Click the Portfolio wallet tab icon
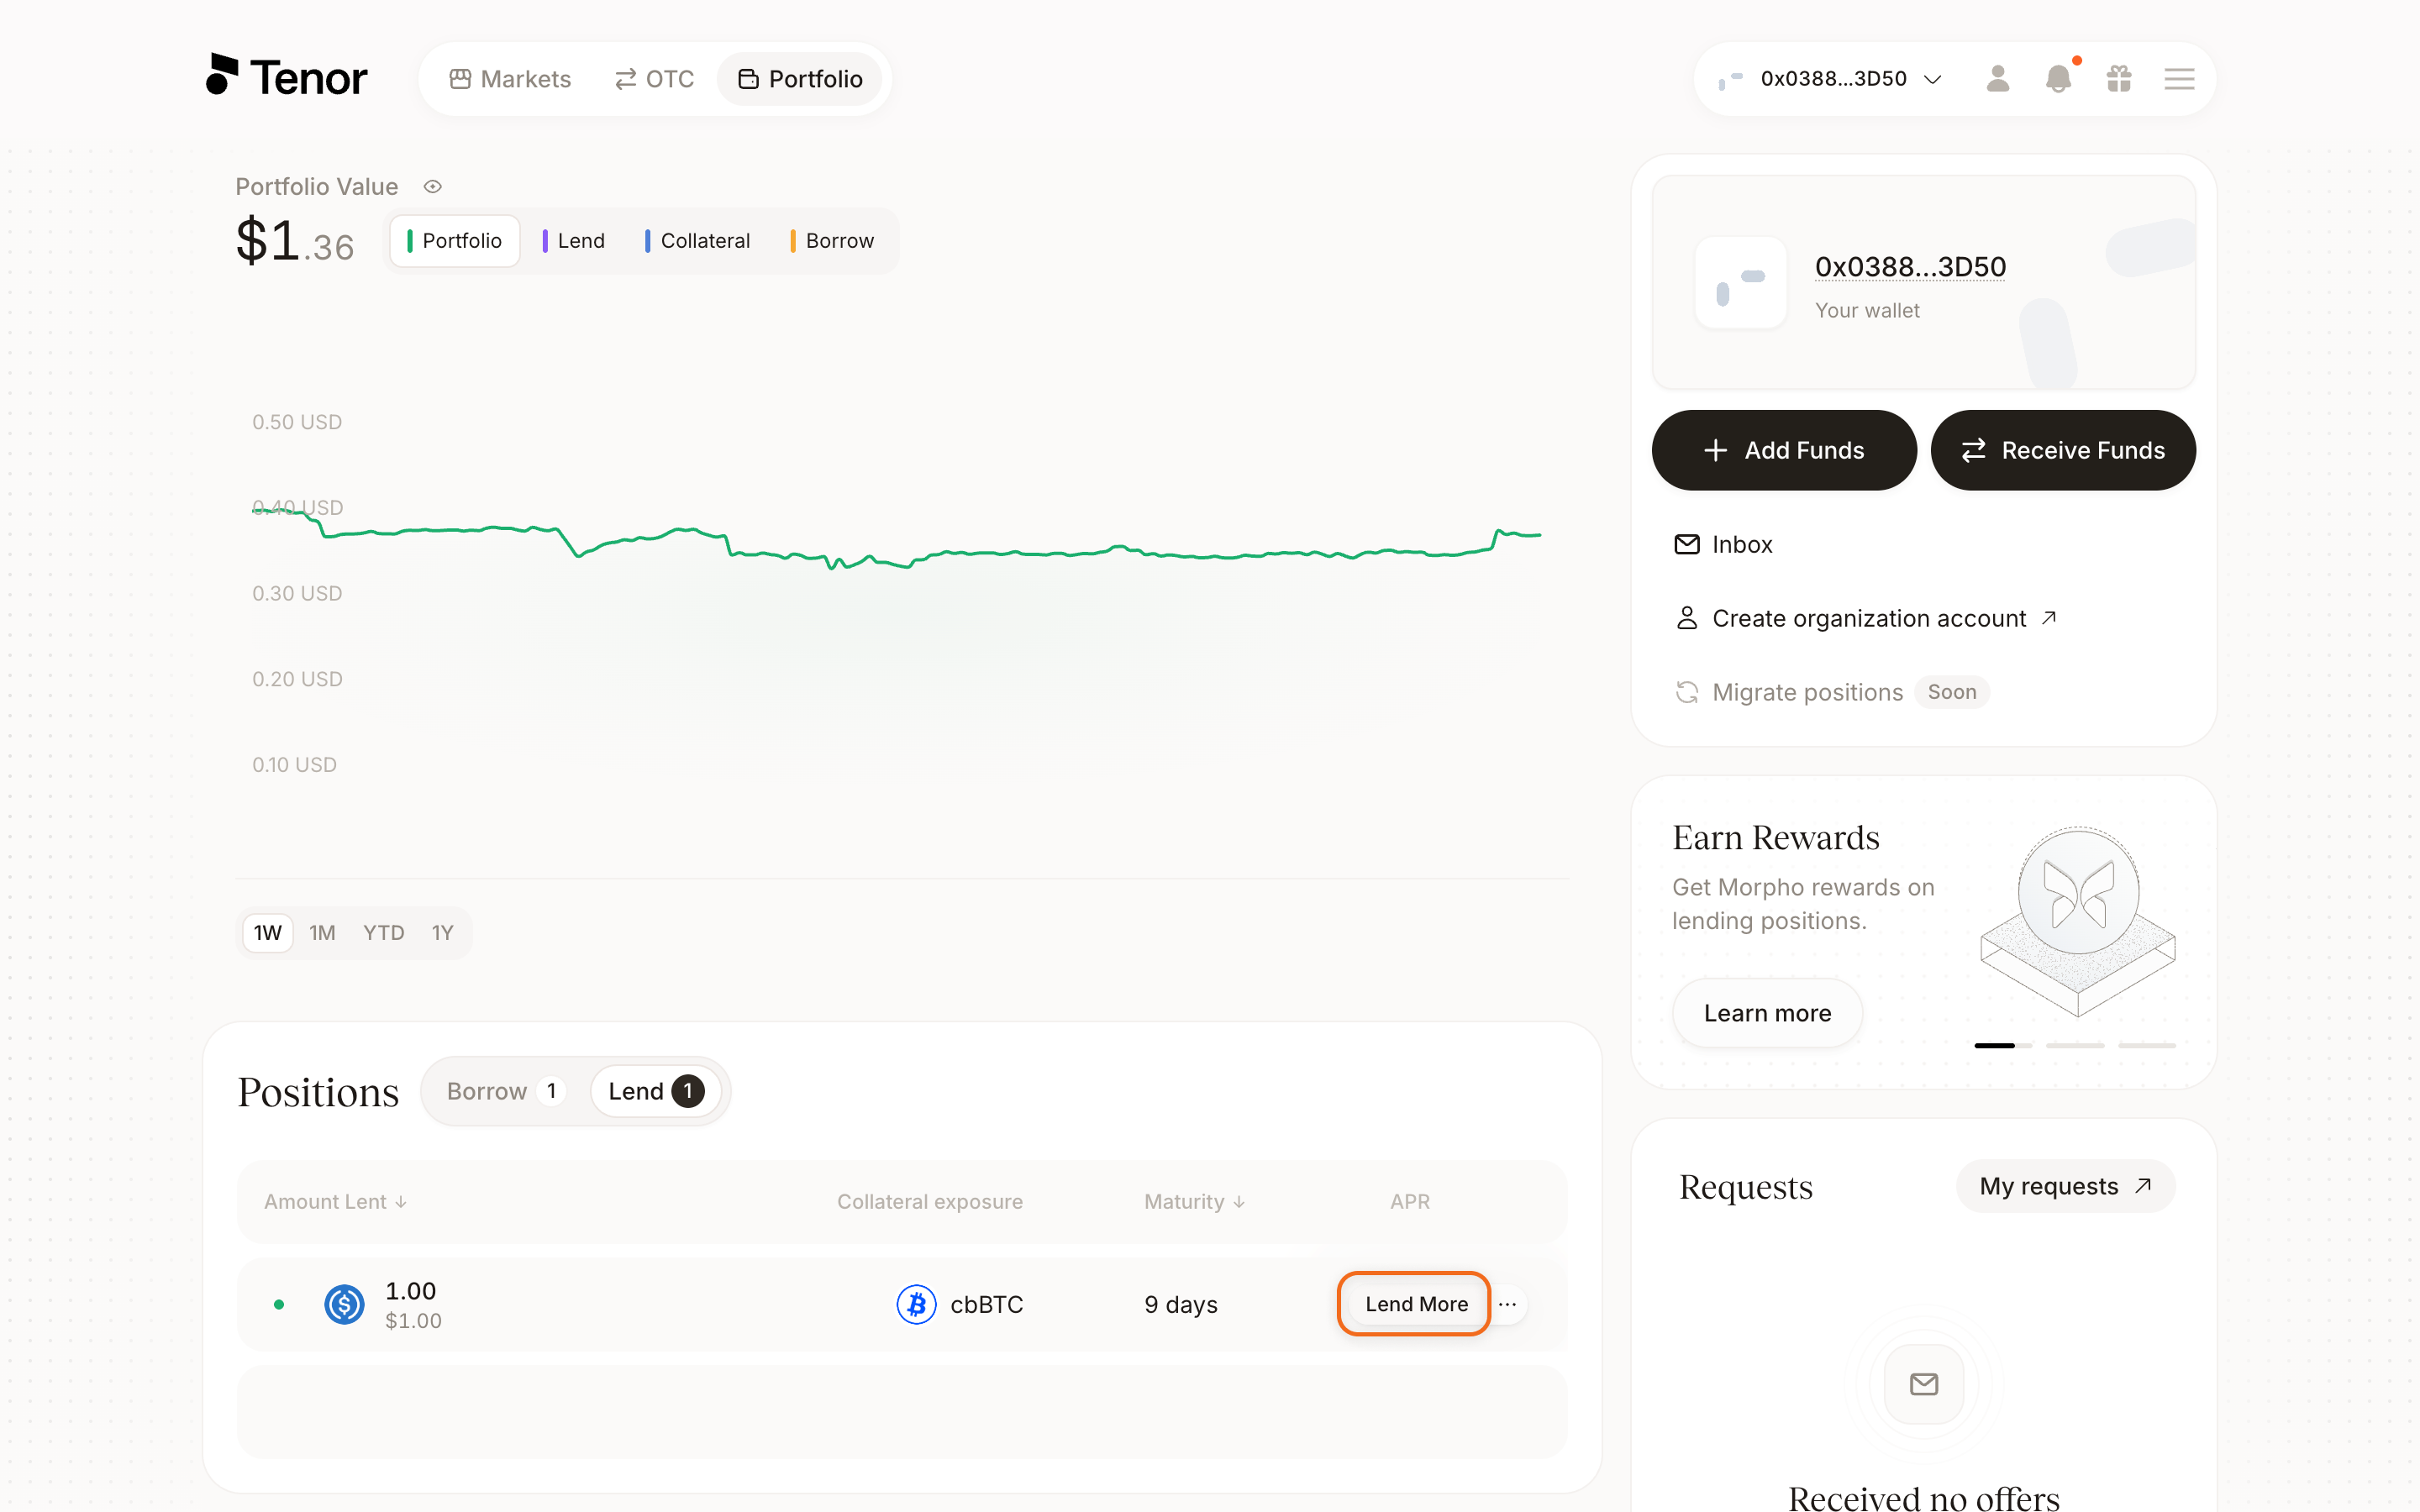This screenshot has height=1512, width=2420. pyautogui.click(x=748, y=79)
